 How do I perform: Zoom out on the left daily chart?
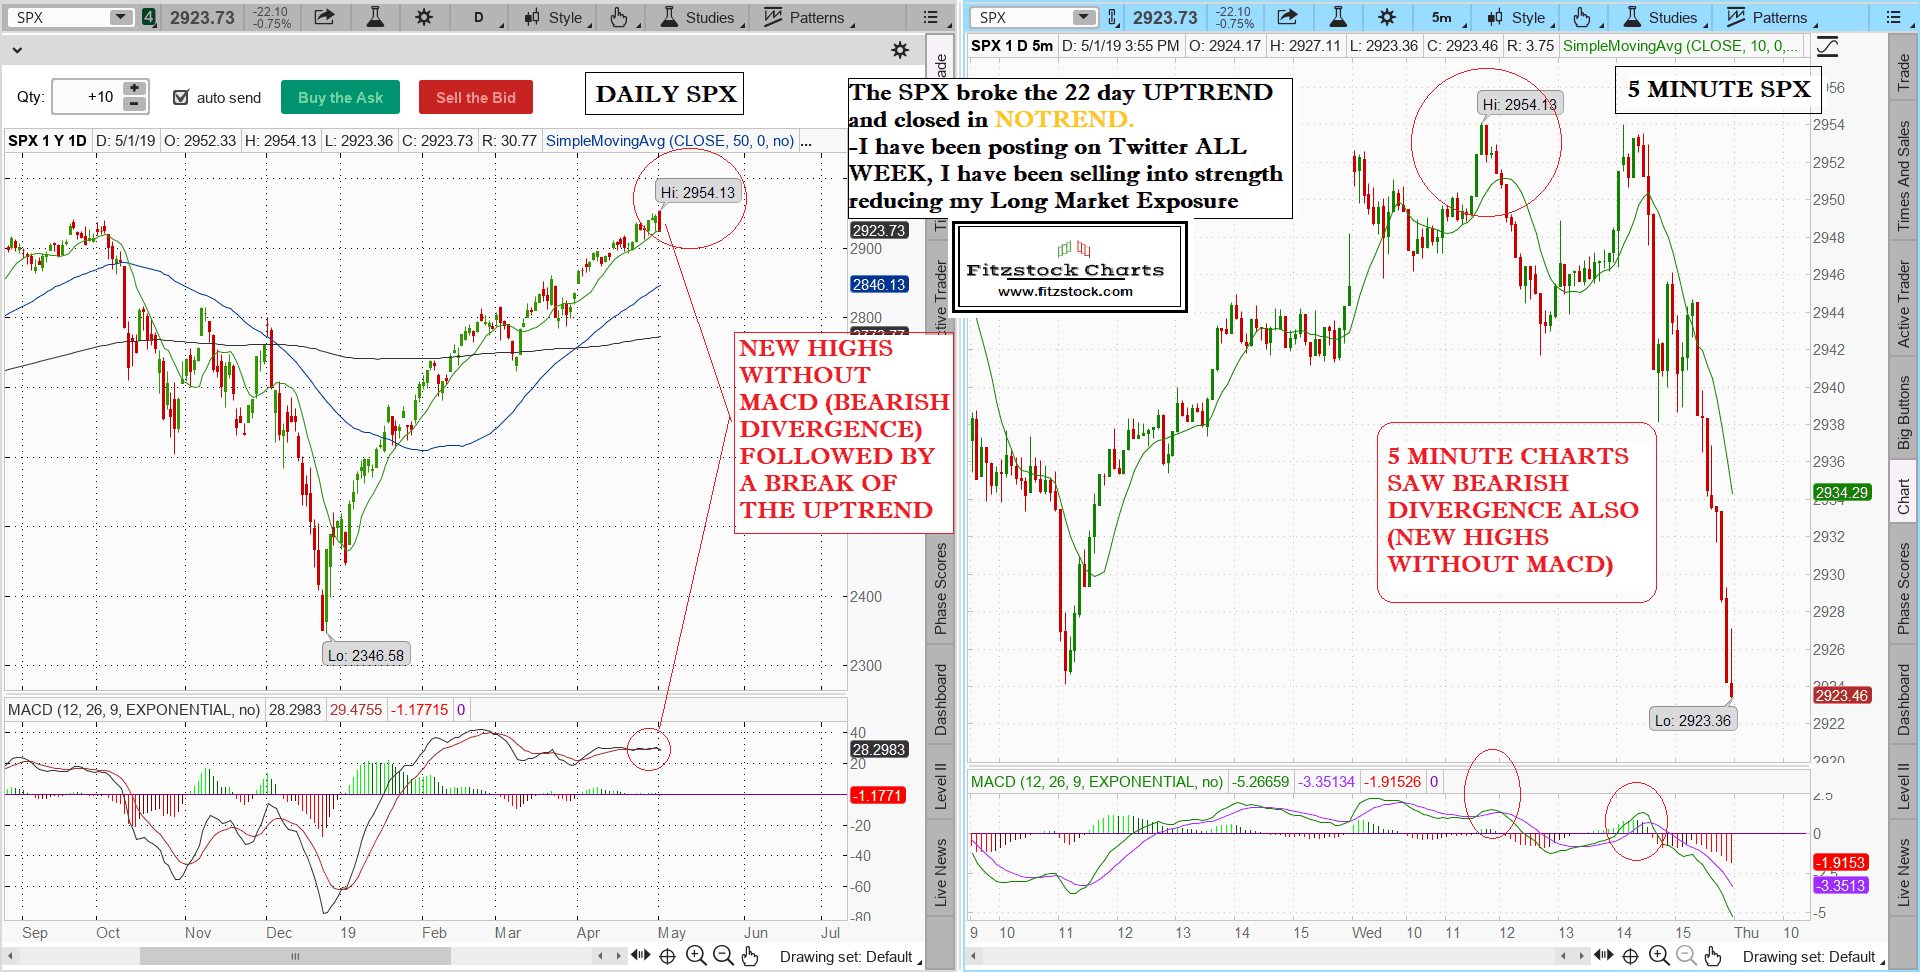coord(723,956)
